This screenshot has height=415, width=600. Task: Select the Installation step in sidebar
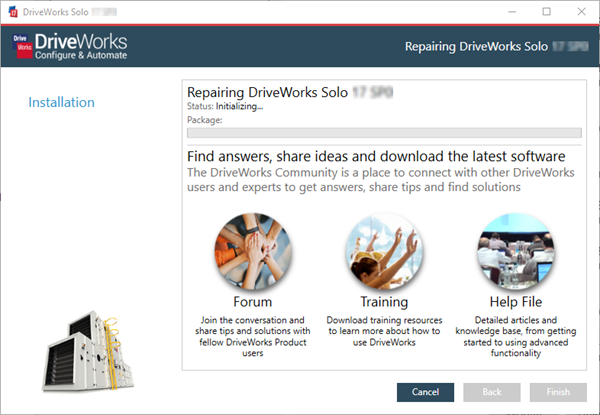coord(62,102)
